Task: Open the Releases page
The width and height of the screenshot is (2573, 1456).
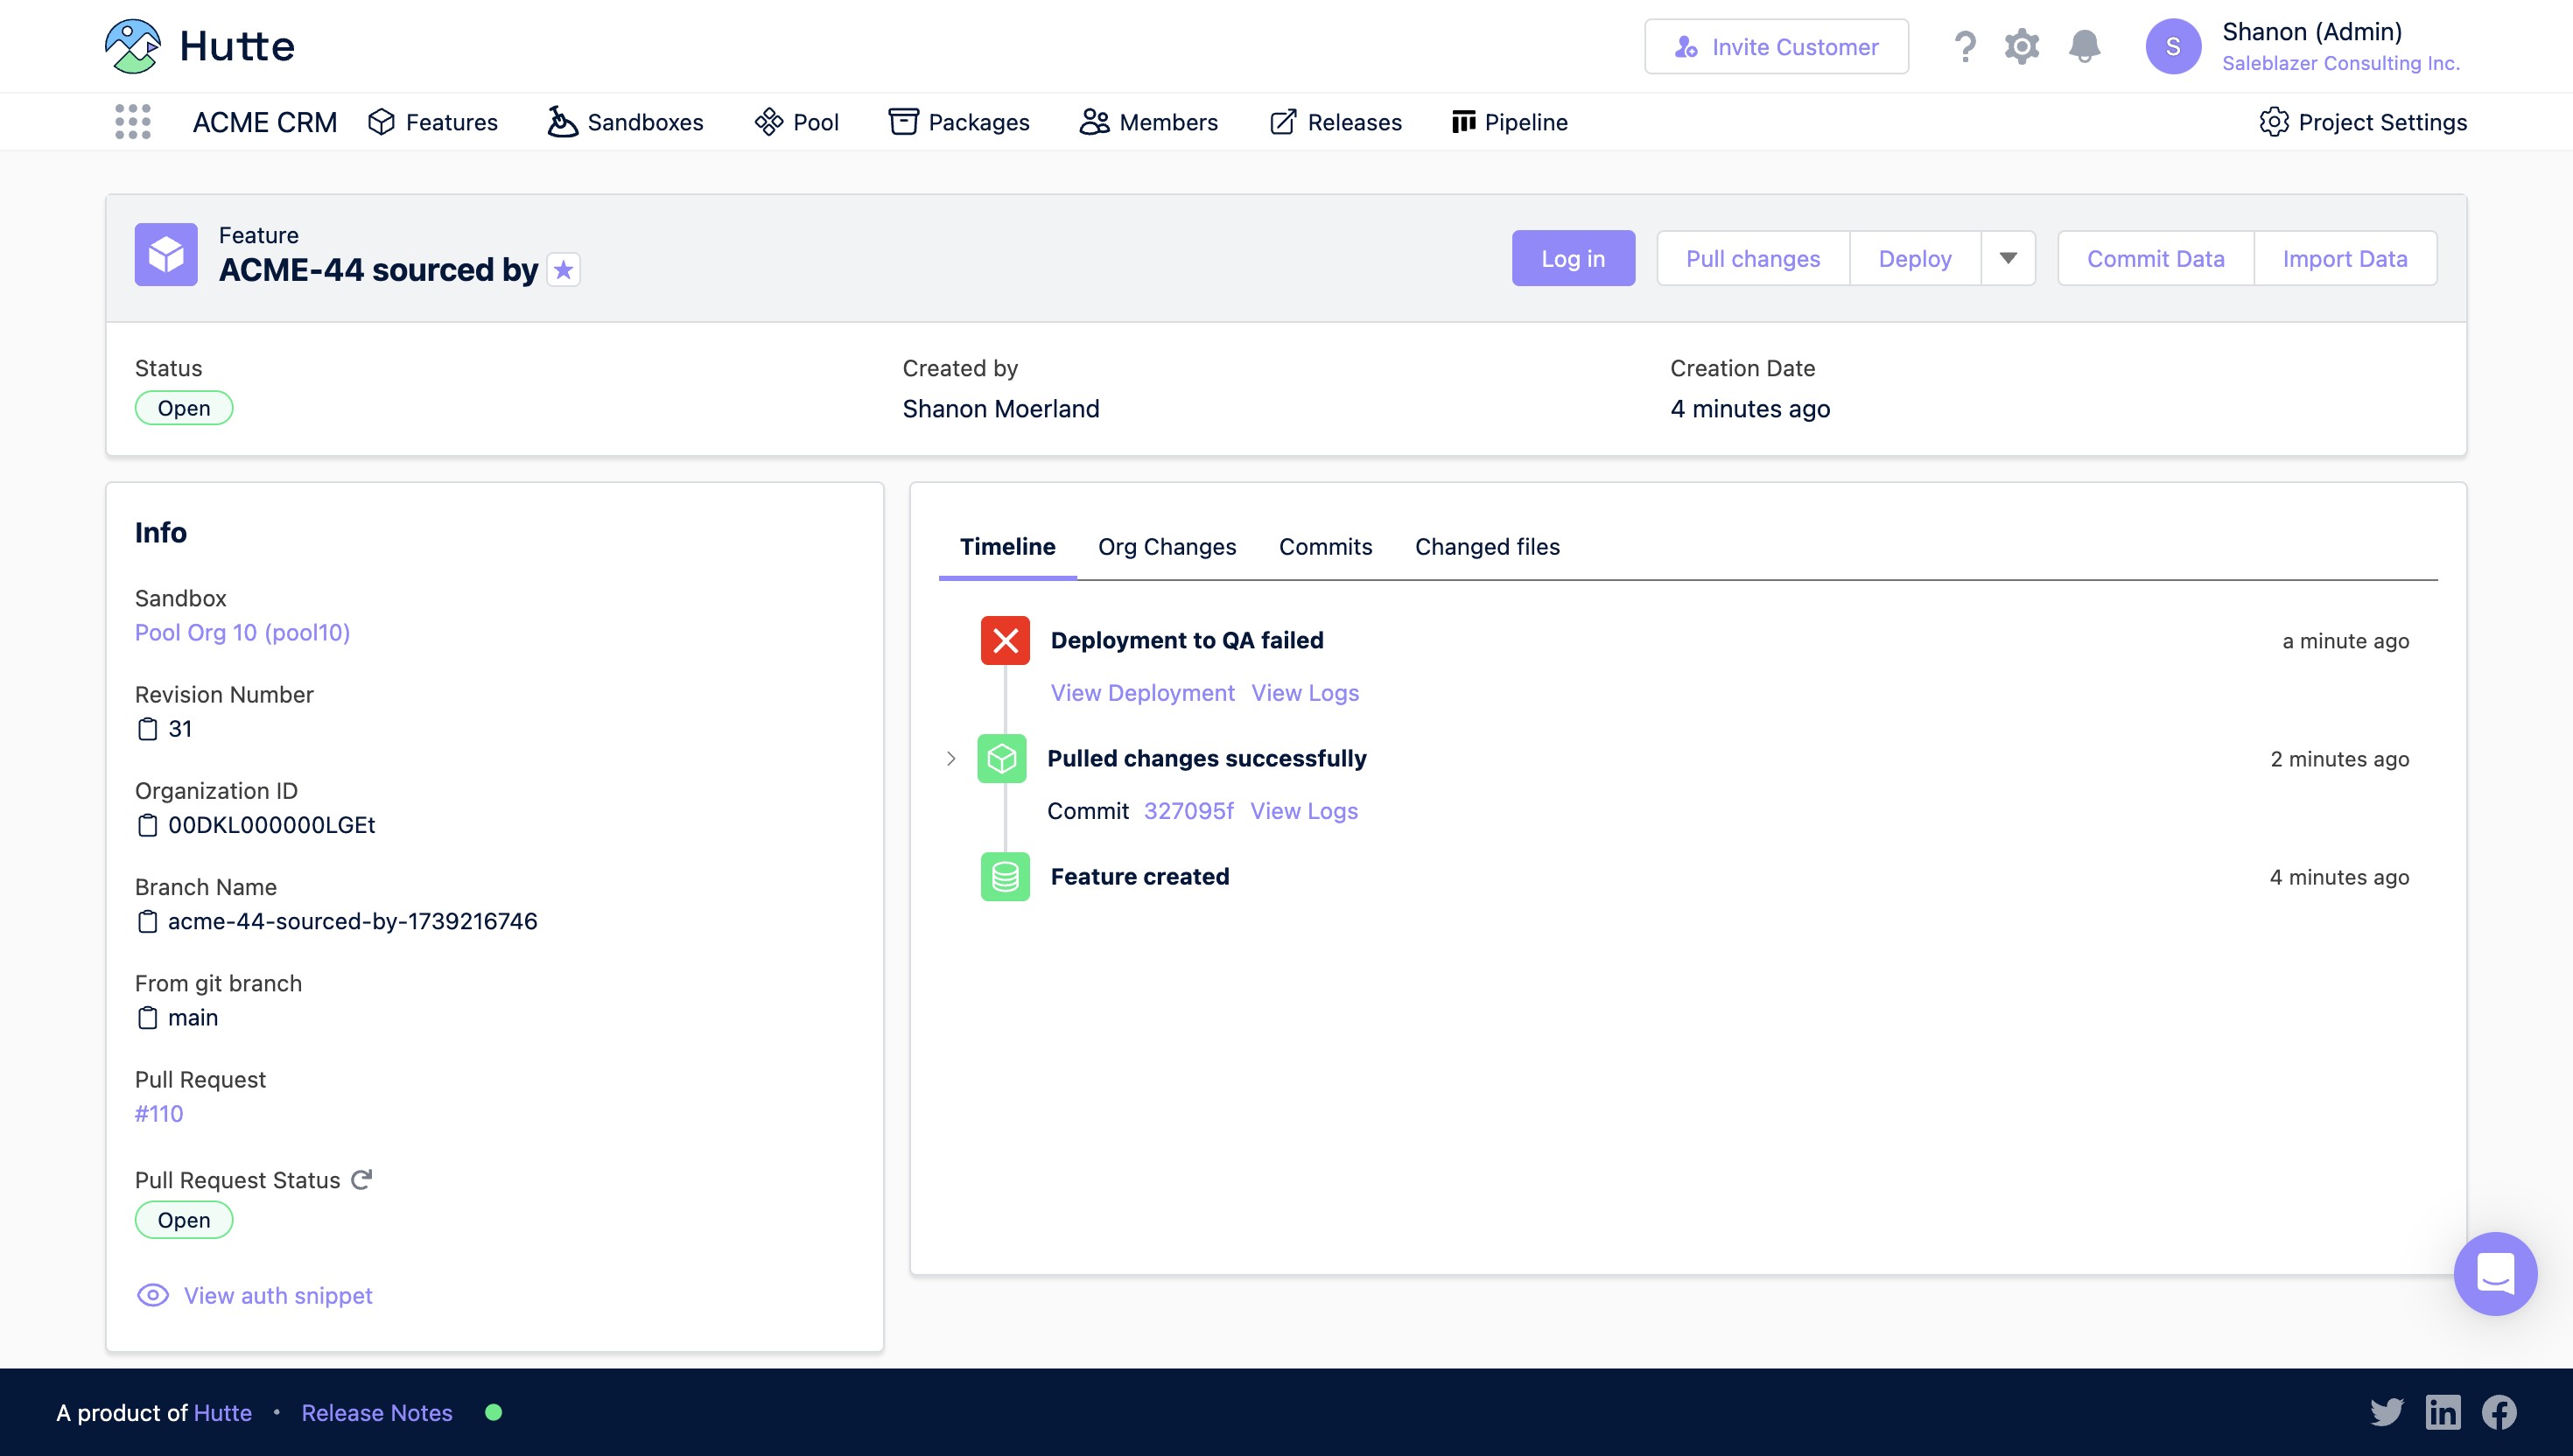Action: coord(1336,122)
